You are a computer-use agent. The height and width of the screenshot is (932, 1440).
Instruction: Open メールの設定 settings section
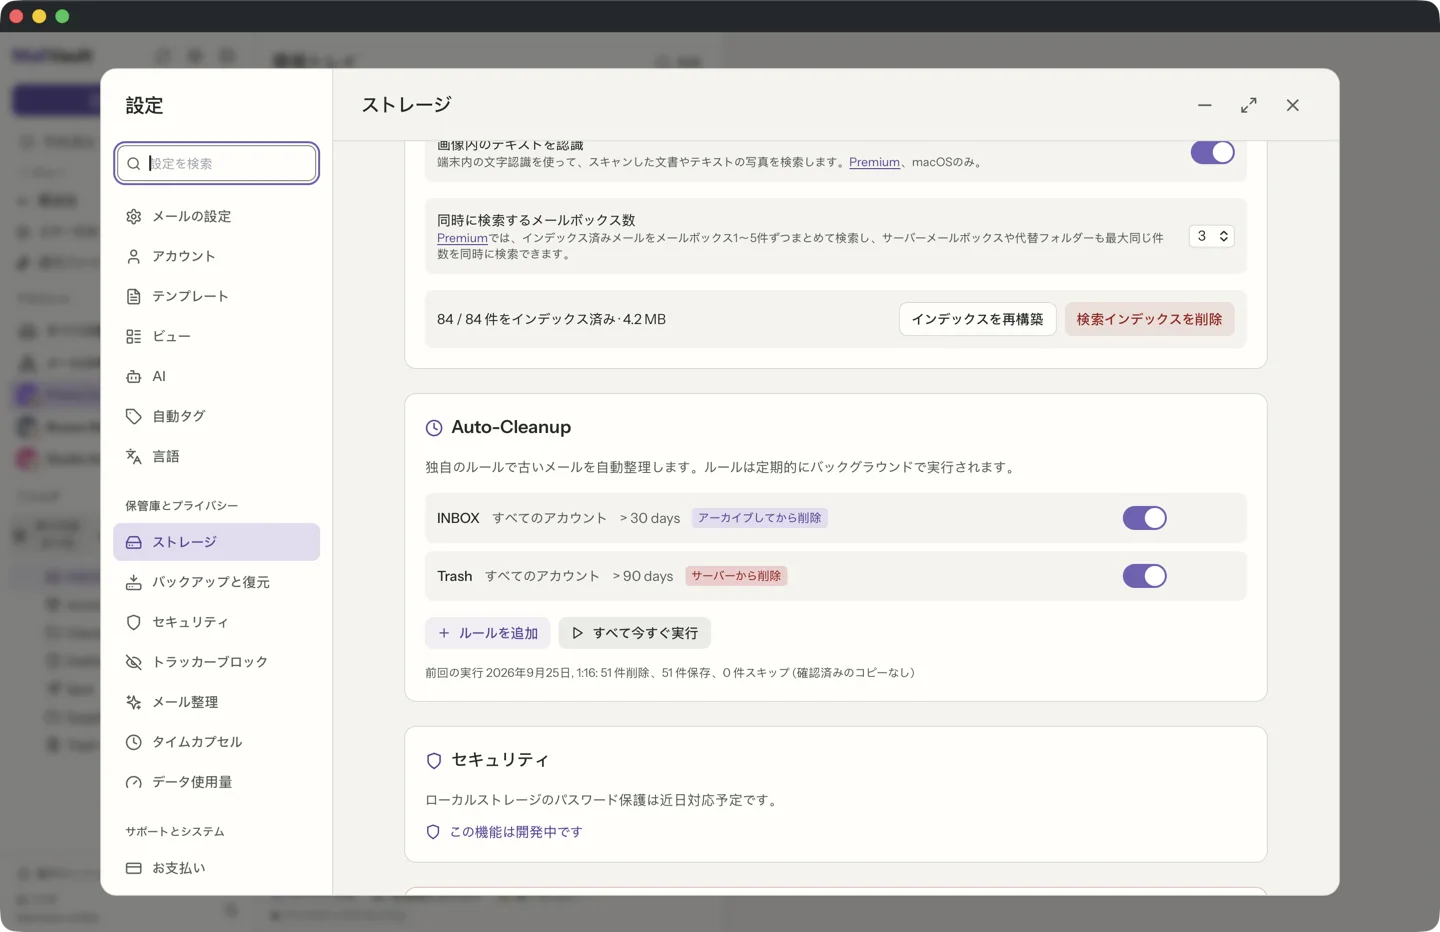(x=216, y=216)
